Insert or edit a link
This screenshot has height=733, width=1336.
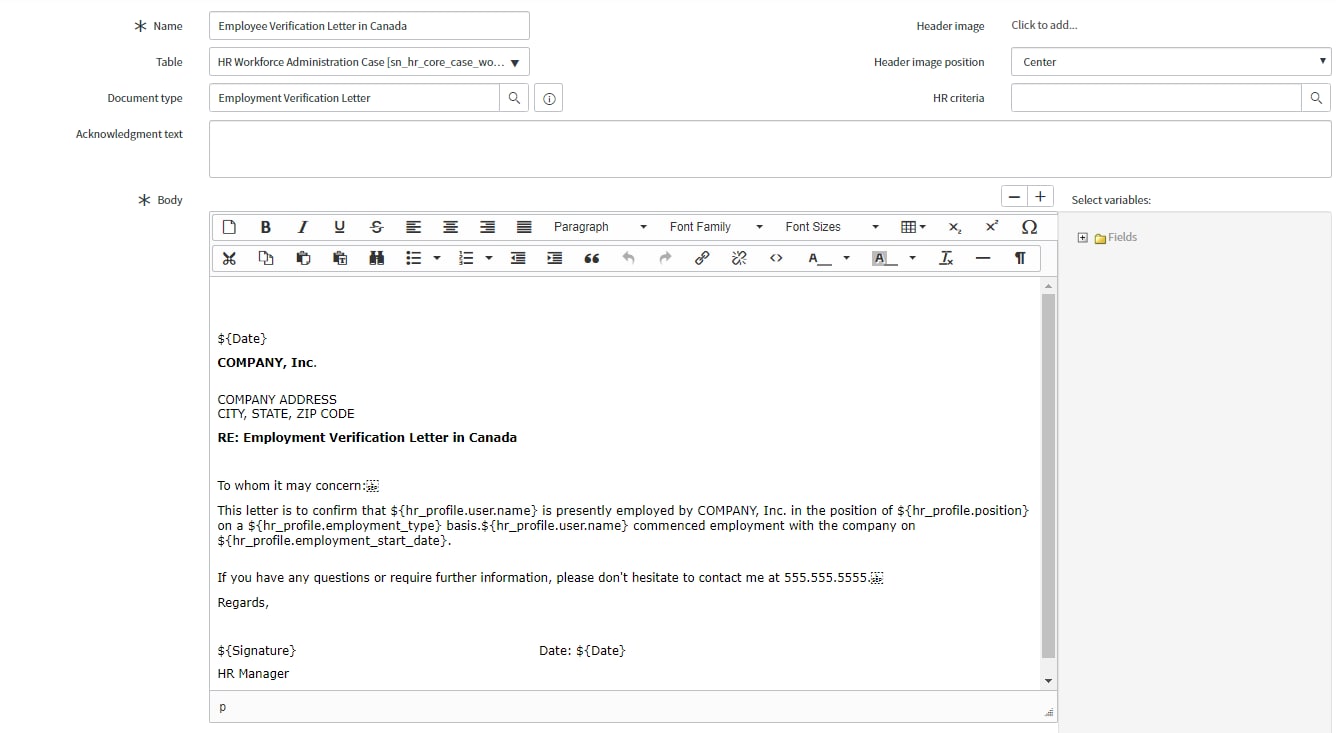(702, 258)
